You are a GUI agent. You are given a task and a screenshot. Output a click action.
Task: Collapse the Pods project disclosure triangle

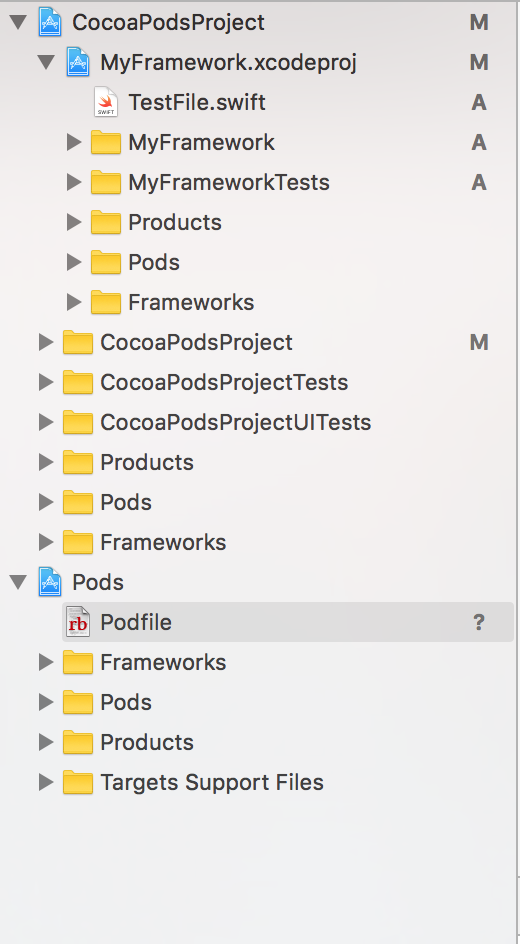[x=18, y=583]
